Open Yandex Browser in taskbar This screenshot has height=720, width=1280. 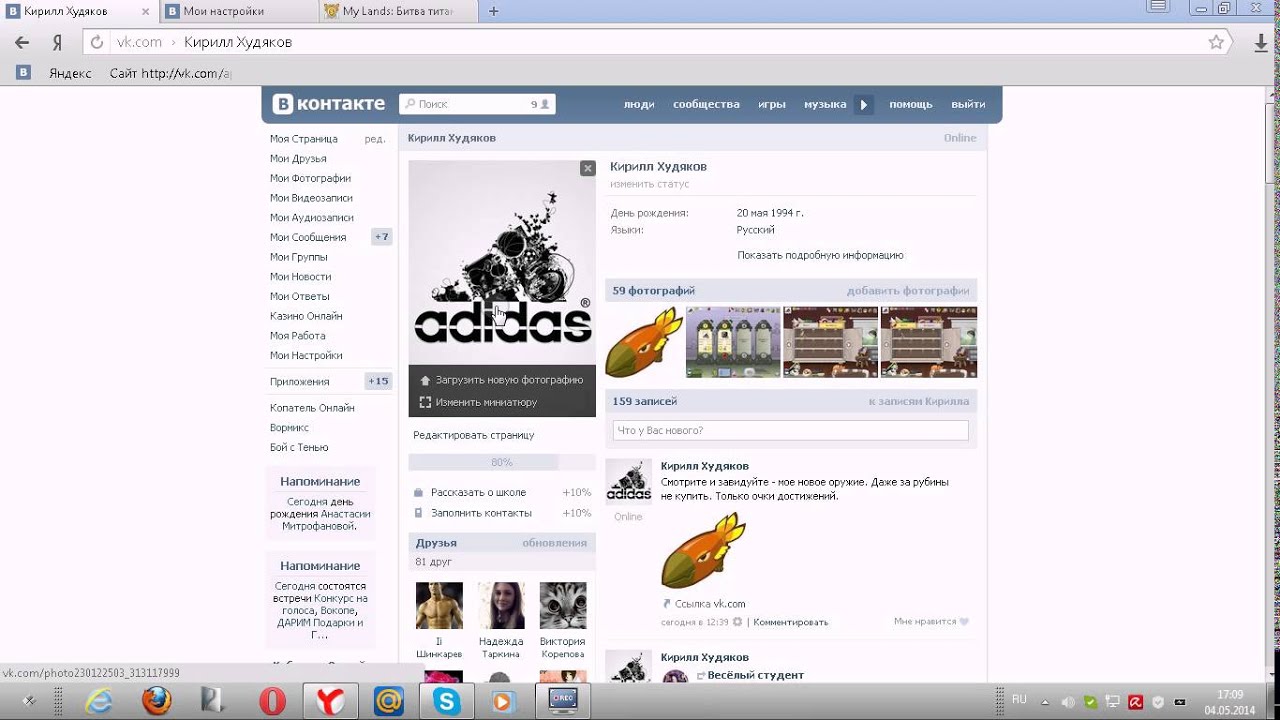pos(330,701)
